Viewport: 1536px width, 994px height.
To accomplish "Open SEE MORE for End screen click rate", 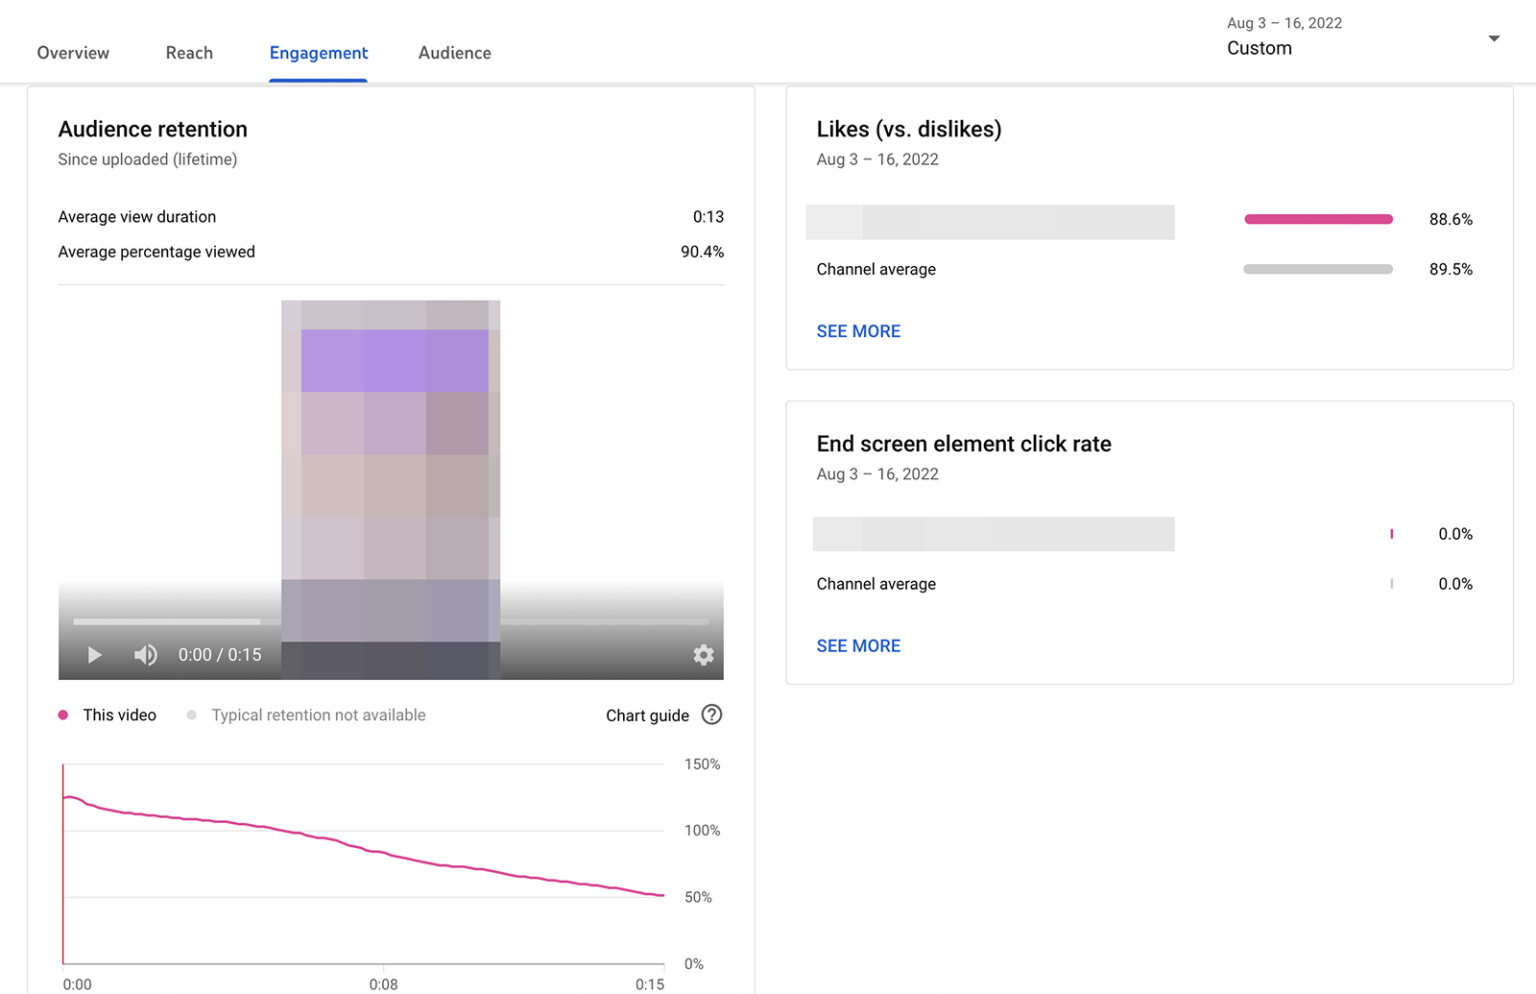I will point(858,645).
